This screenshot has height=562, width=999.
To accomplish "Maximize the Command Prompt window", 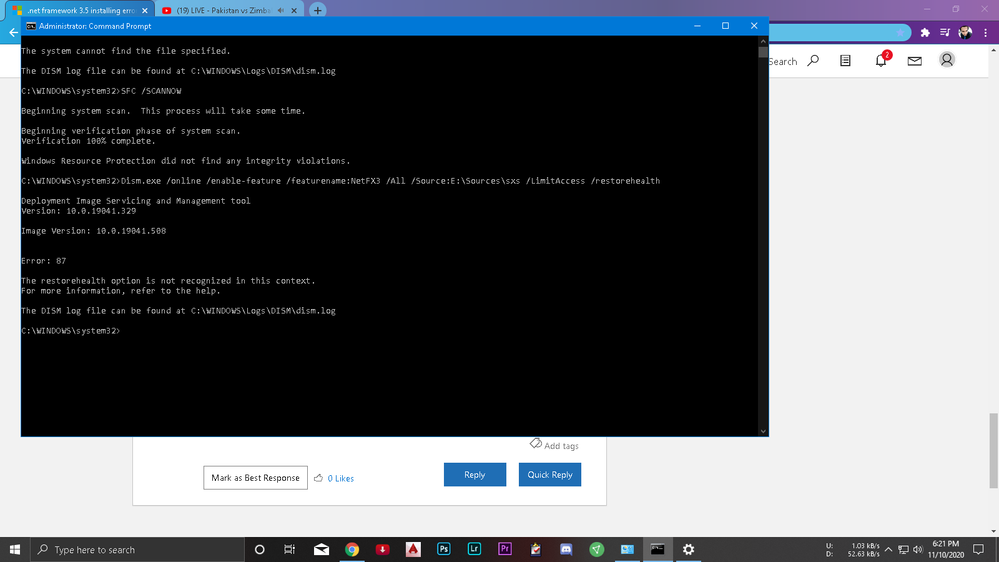I will point(725,25).
